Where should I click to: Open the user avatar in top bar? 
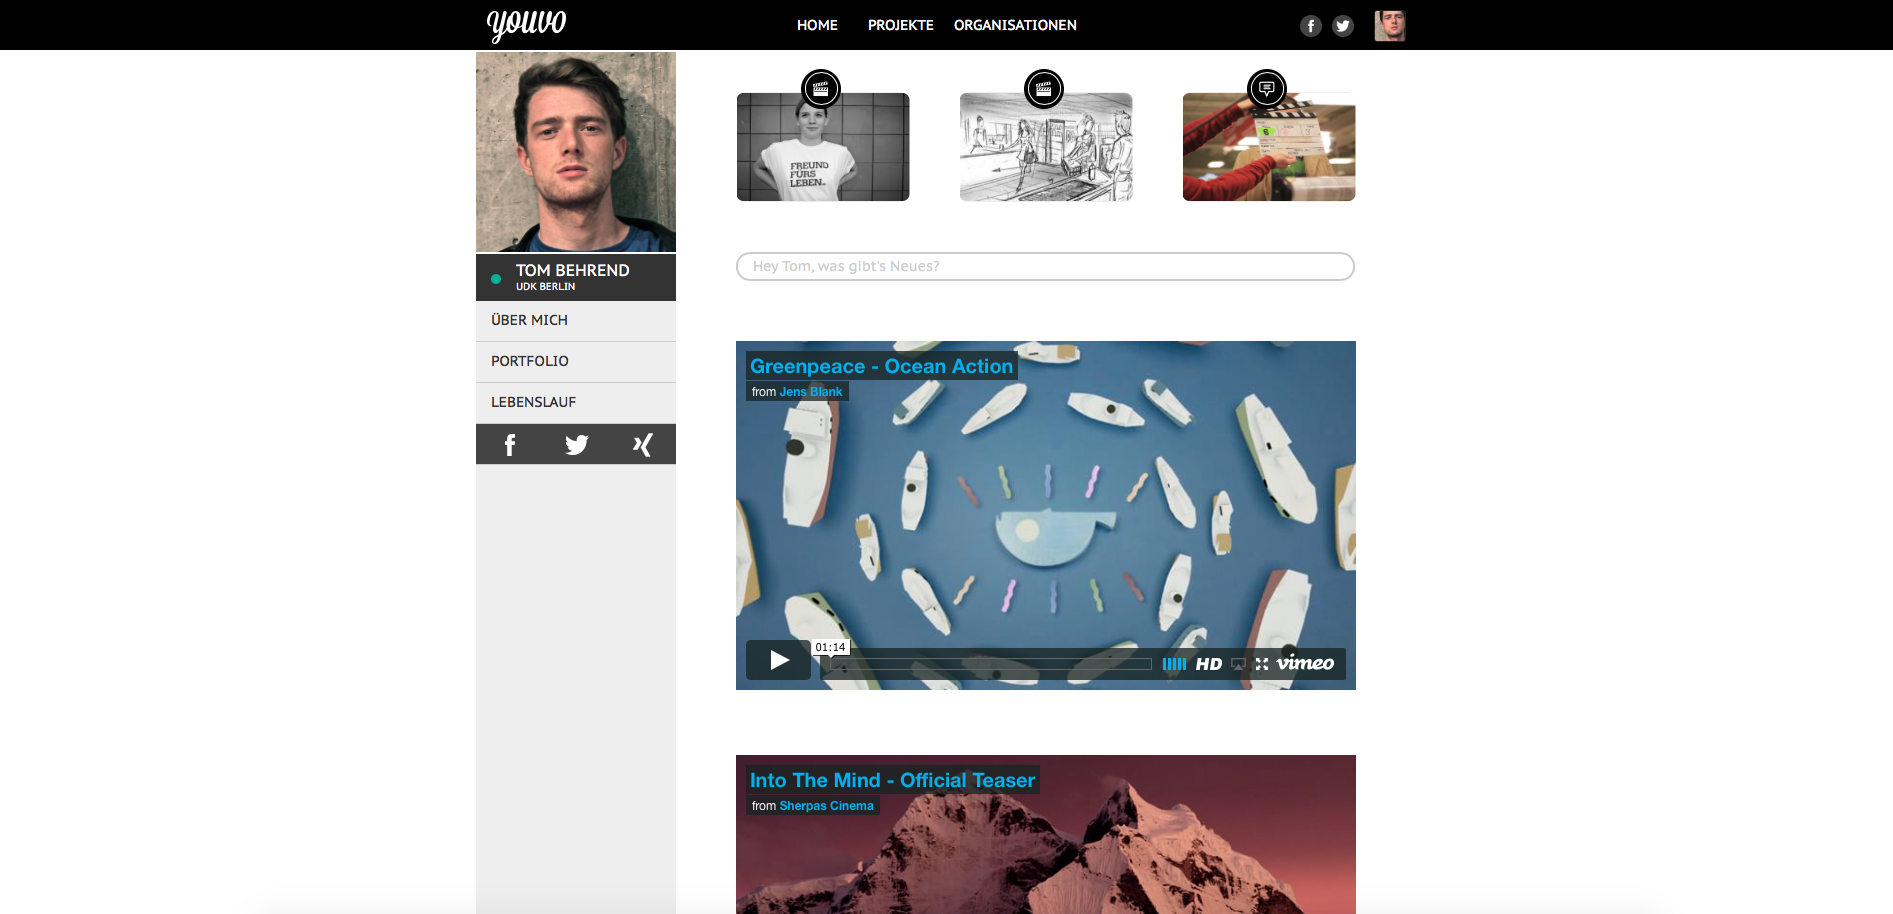(1390, 25)
